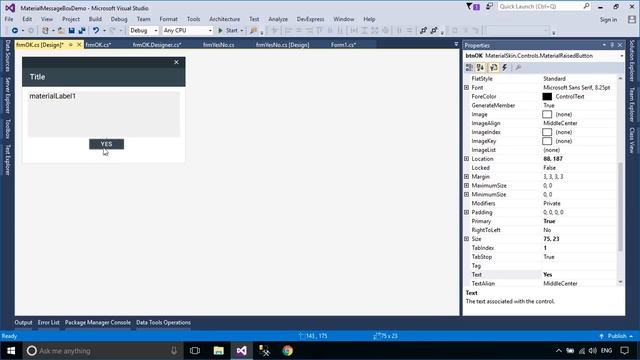
Task: Select the materialLabel1 label on the form
Action: pyautogui.click(x=53, y=96)
